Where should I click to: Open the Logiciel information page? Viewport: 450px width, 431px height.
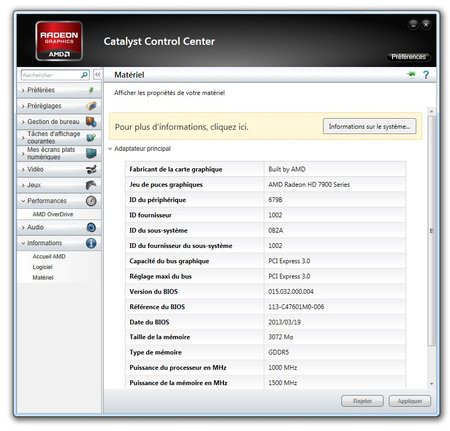click(x=42, y=267)
